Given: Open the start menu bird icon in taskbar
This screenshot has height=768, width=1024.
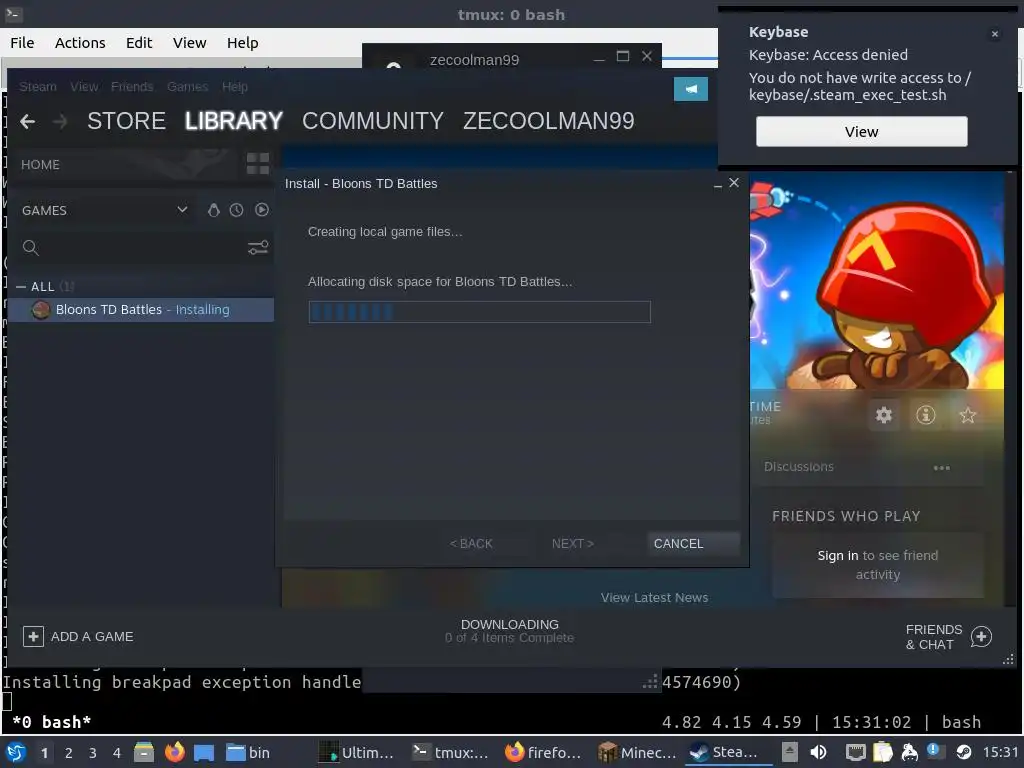Looking at the screenshot, I should coord(16,752).
